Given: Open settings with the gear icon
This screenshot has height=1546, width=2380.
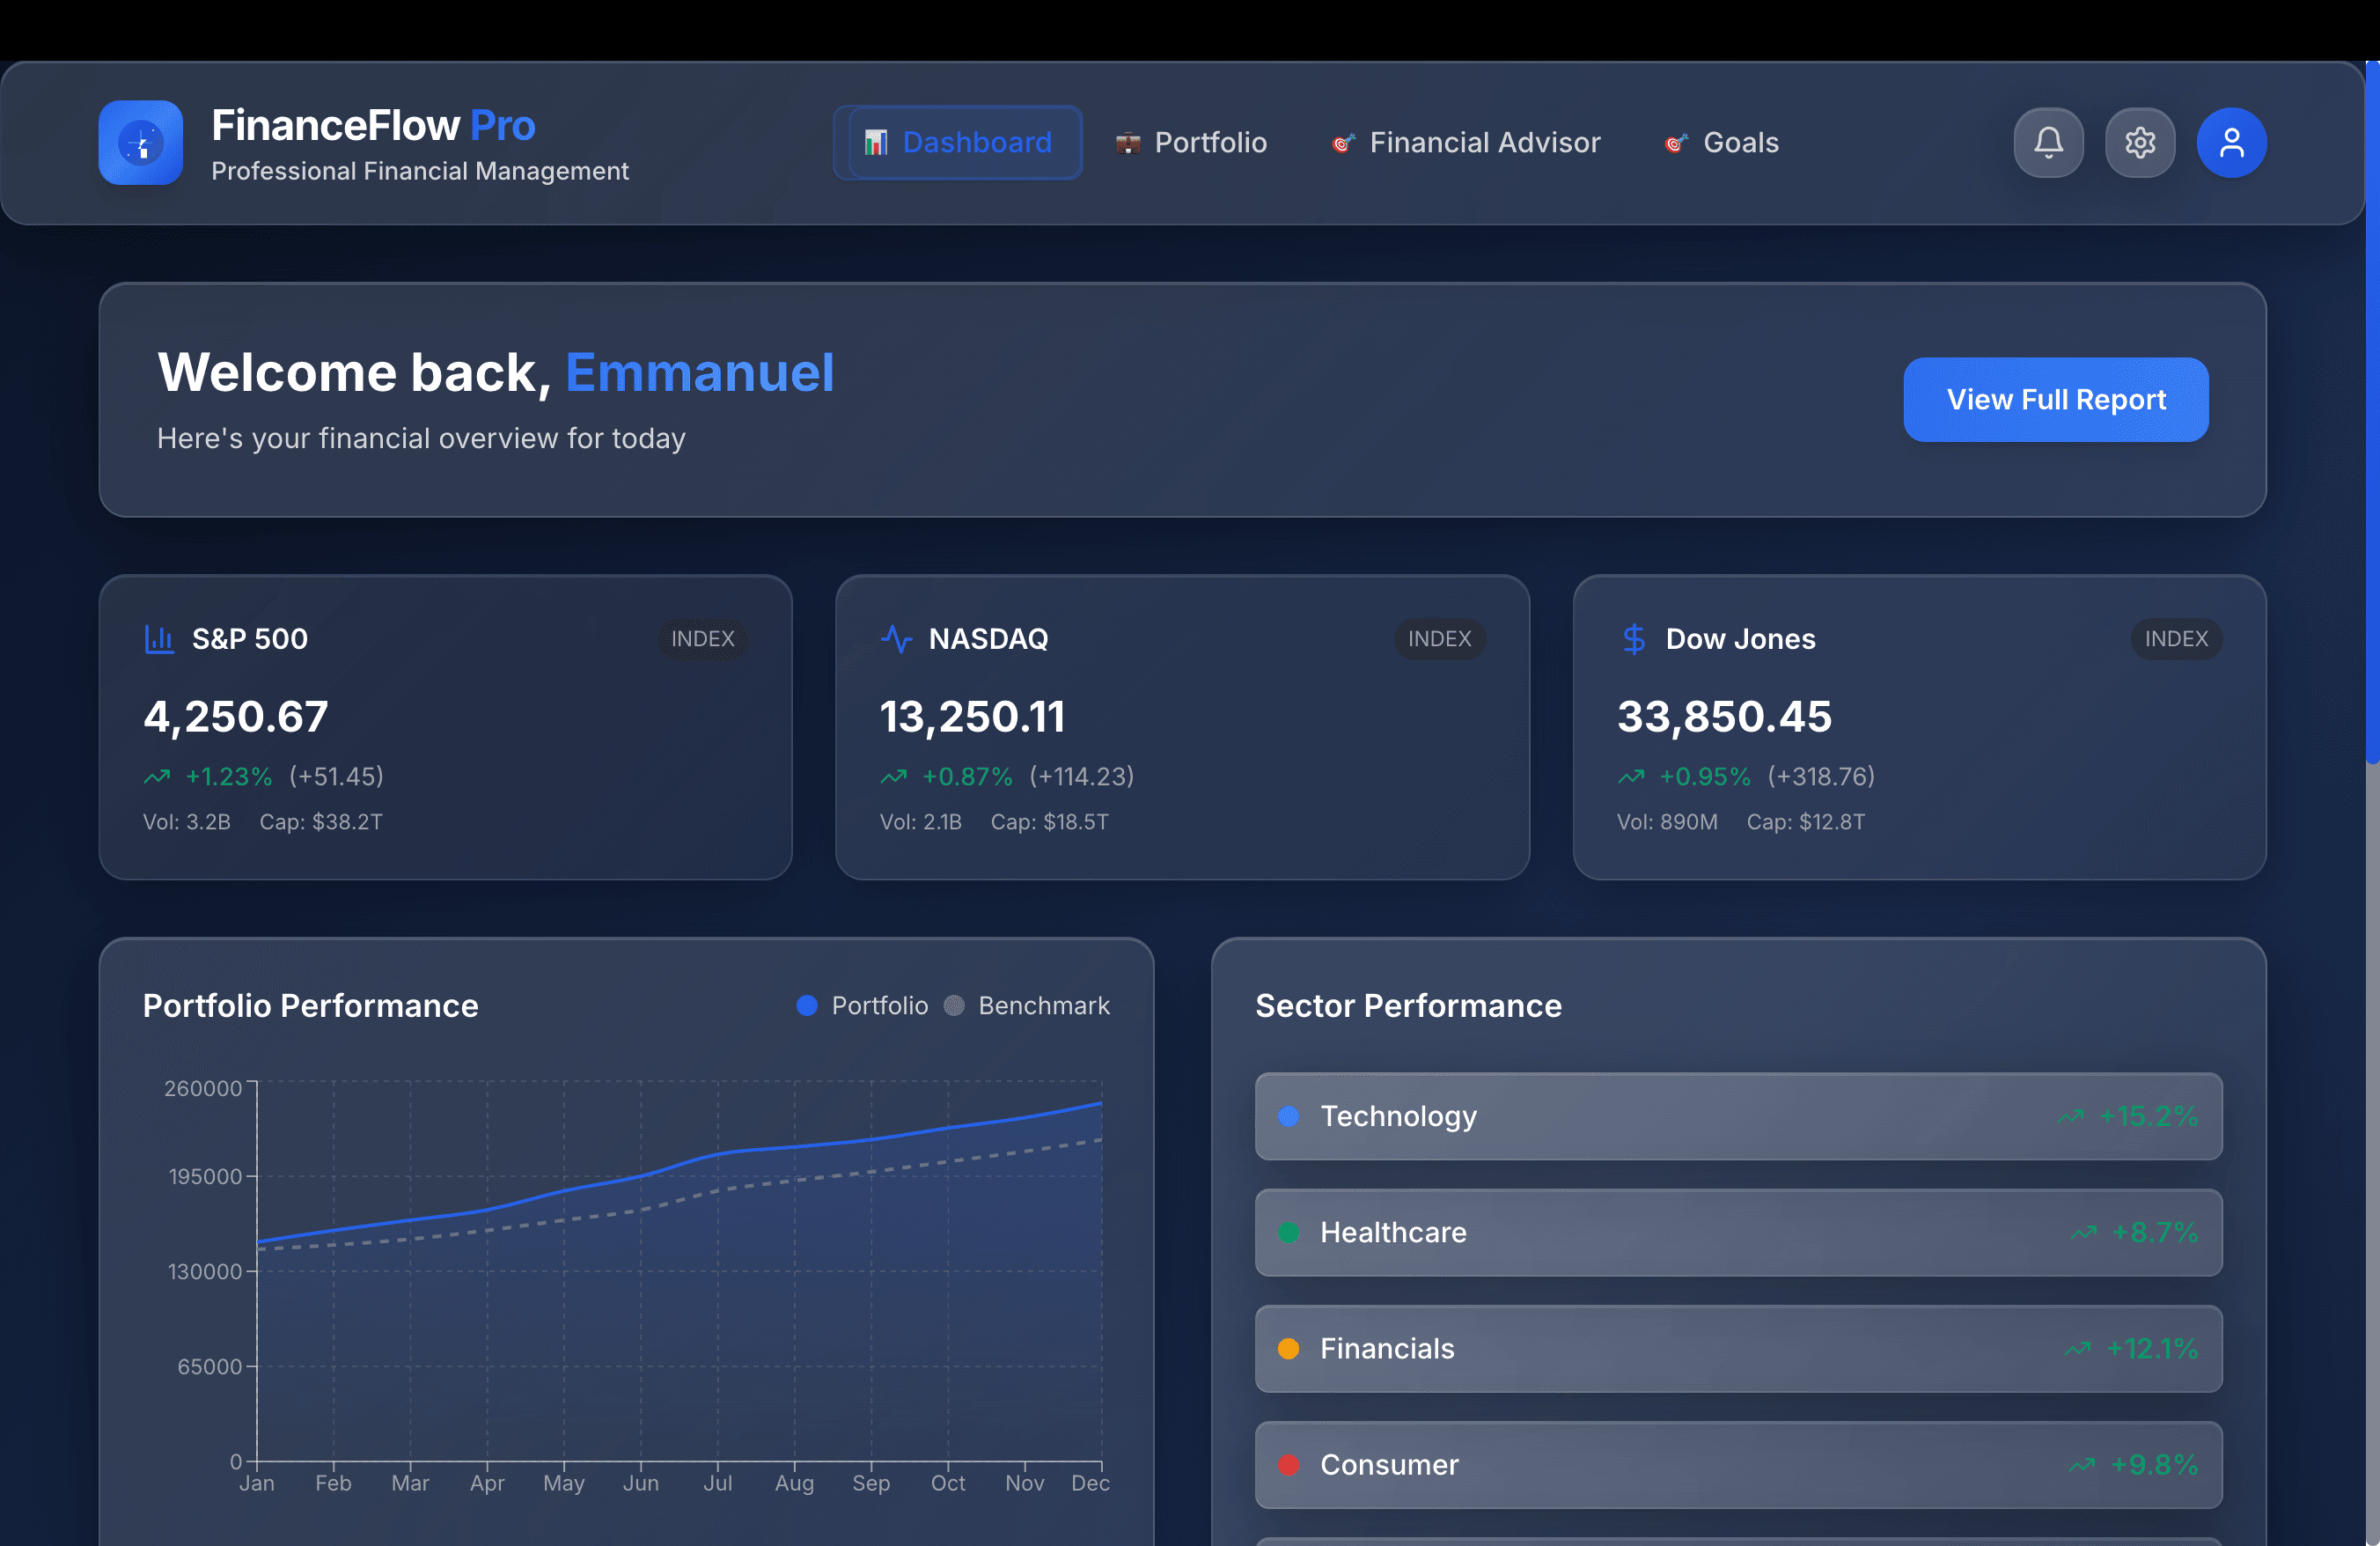Looking at the screenshot, I should 2140,142.
